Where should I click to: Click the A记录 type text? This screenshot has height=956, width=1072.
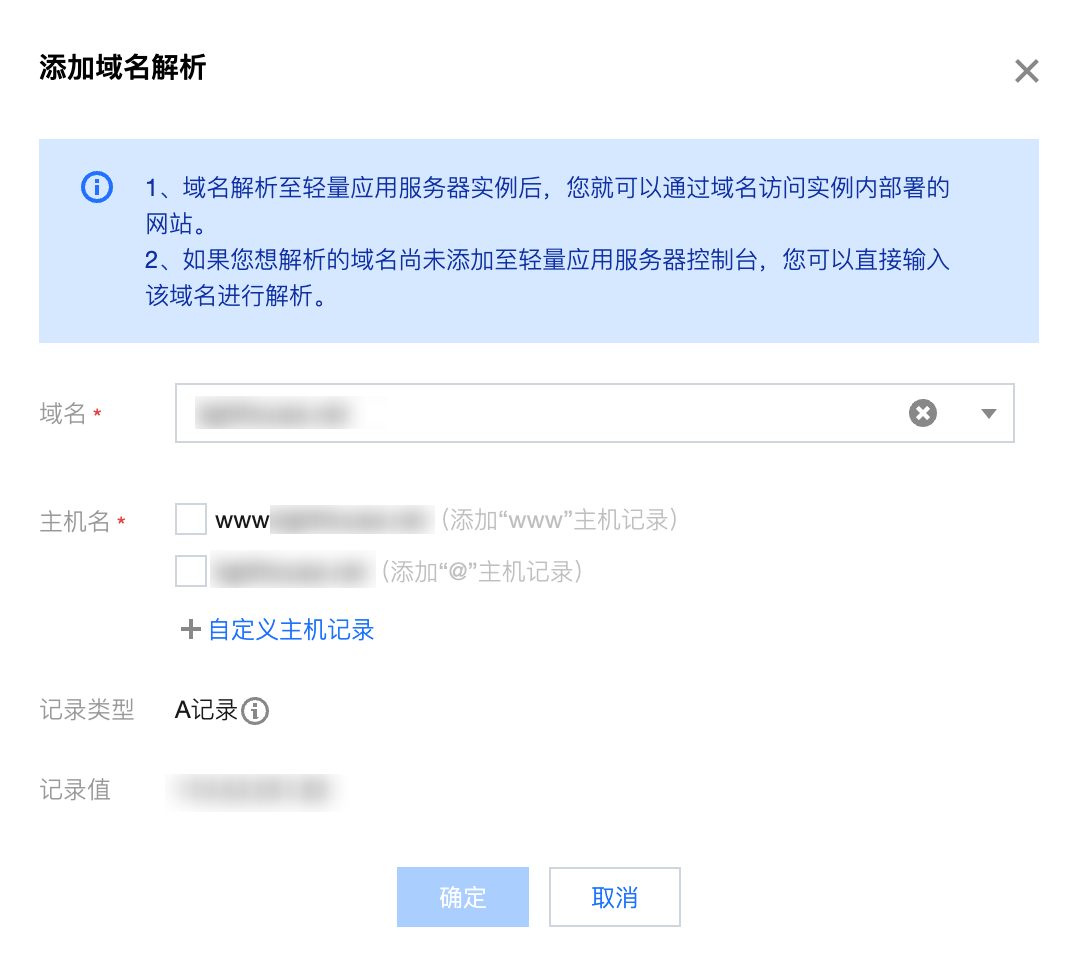[x=206, y=711]
